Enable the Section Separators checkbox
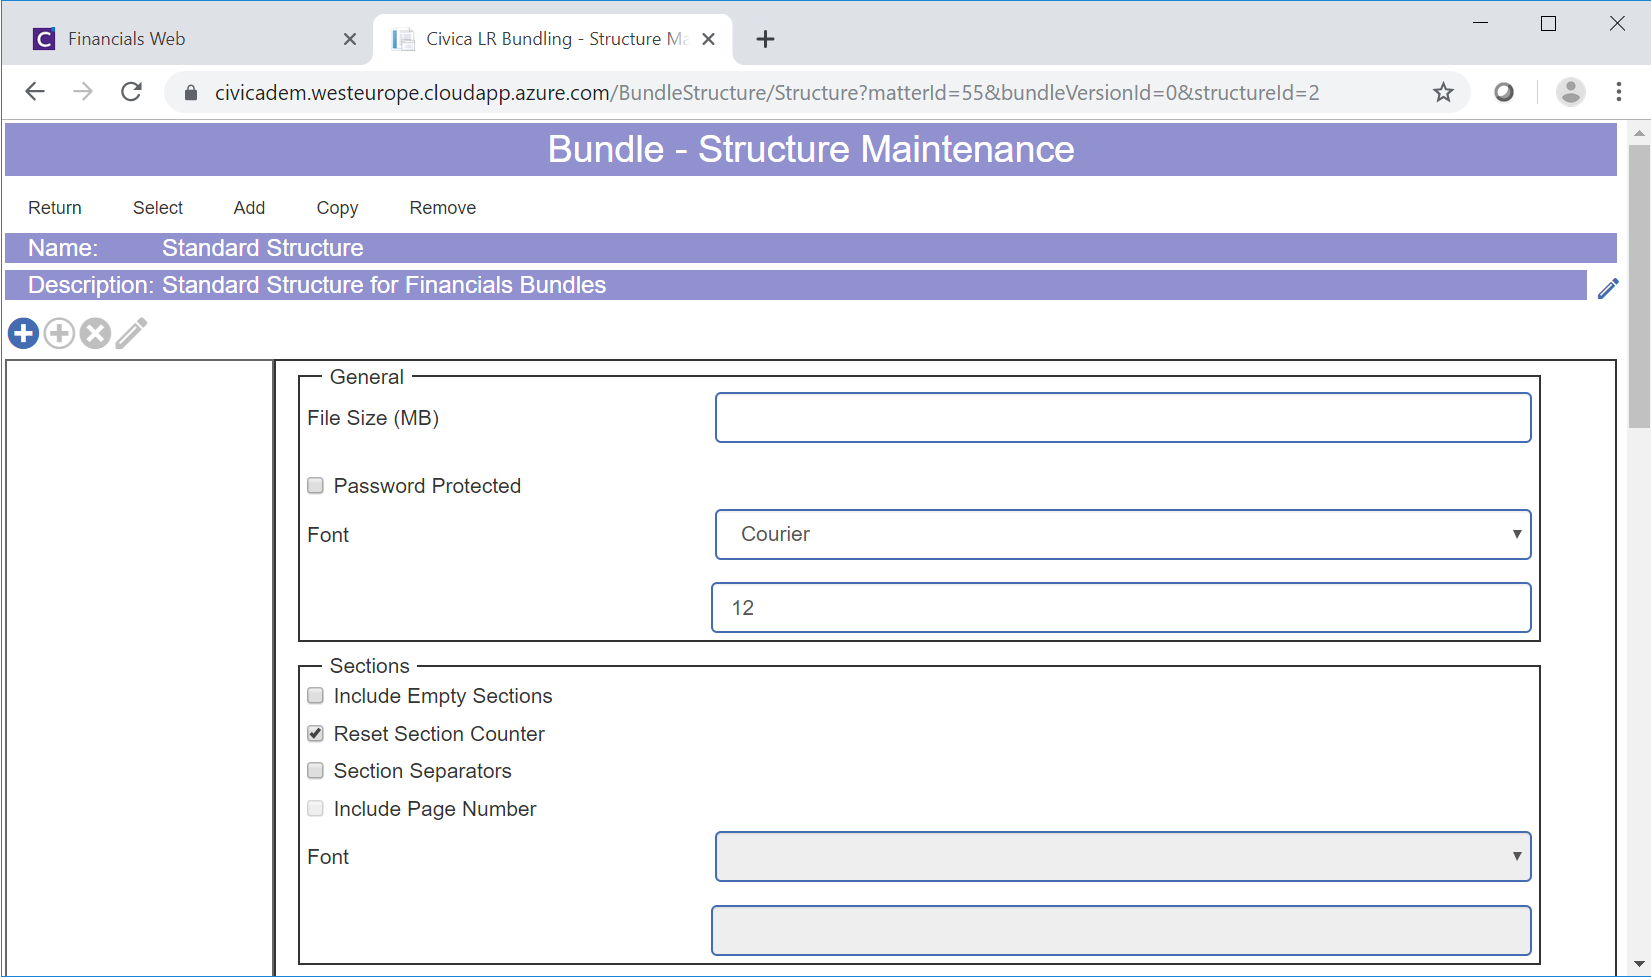 315,771
